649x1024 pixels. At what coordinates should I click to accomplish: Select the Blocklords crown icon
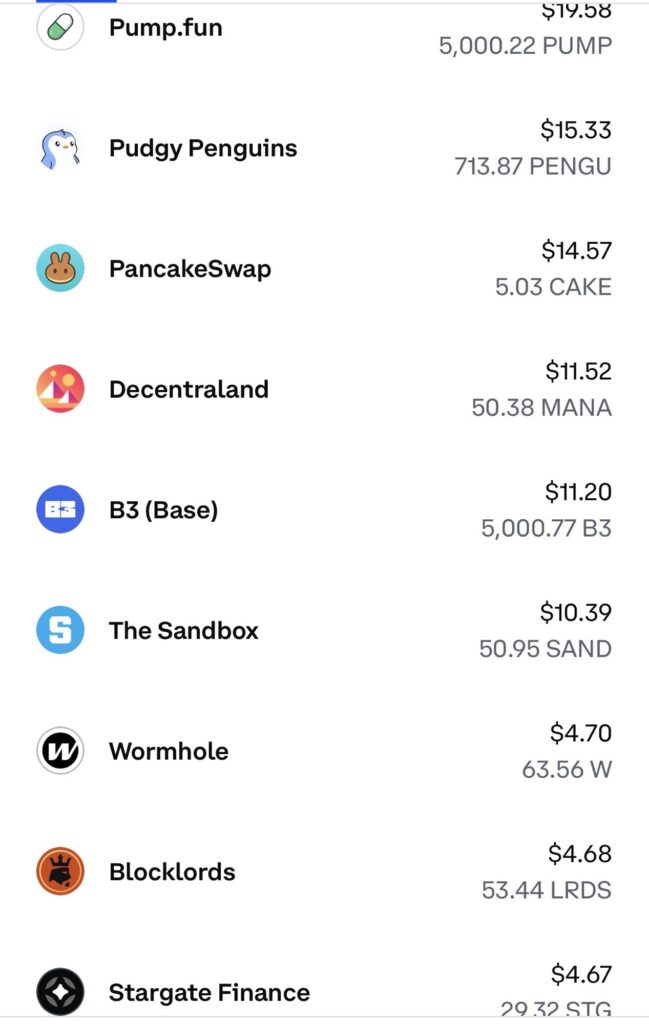pos(60,871)
